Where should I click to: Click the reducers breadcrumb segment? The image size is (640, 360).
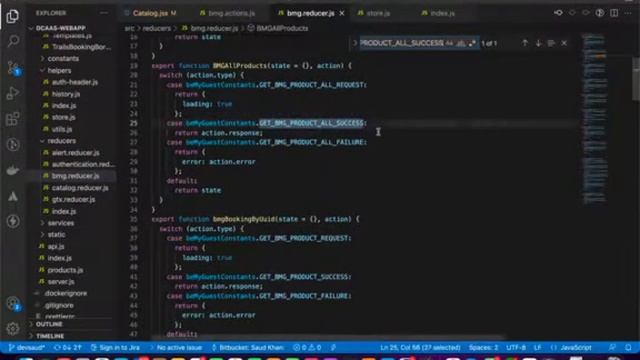tap(157, 28)
